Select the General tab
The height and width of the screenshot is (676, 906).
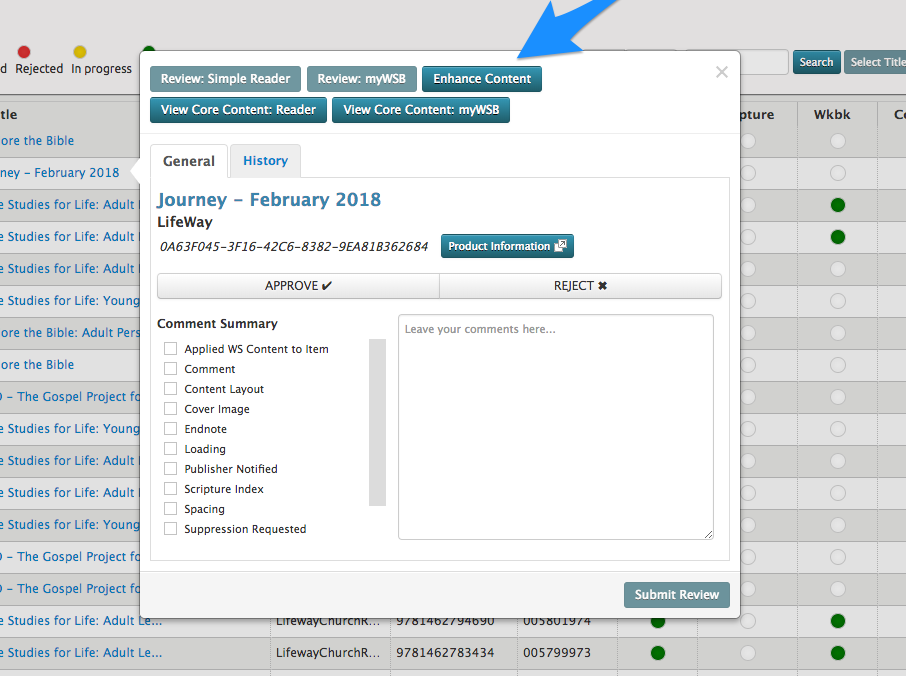tap(189, 161)
